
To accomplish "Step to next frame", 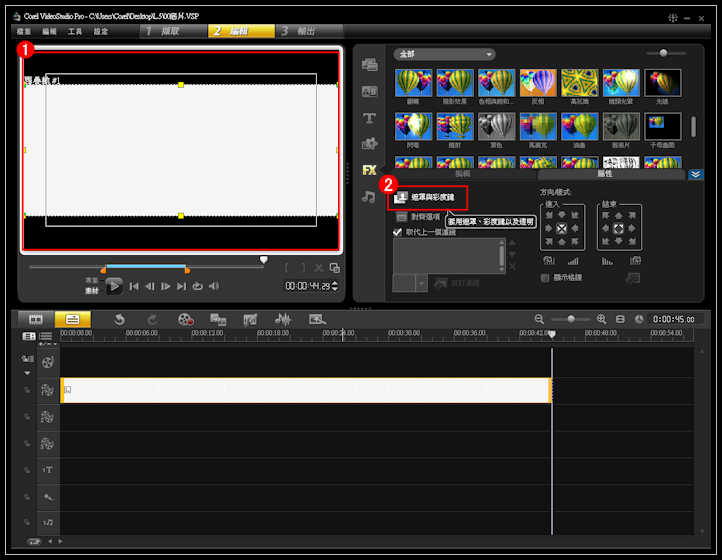I will (x=166, y=286).
